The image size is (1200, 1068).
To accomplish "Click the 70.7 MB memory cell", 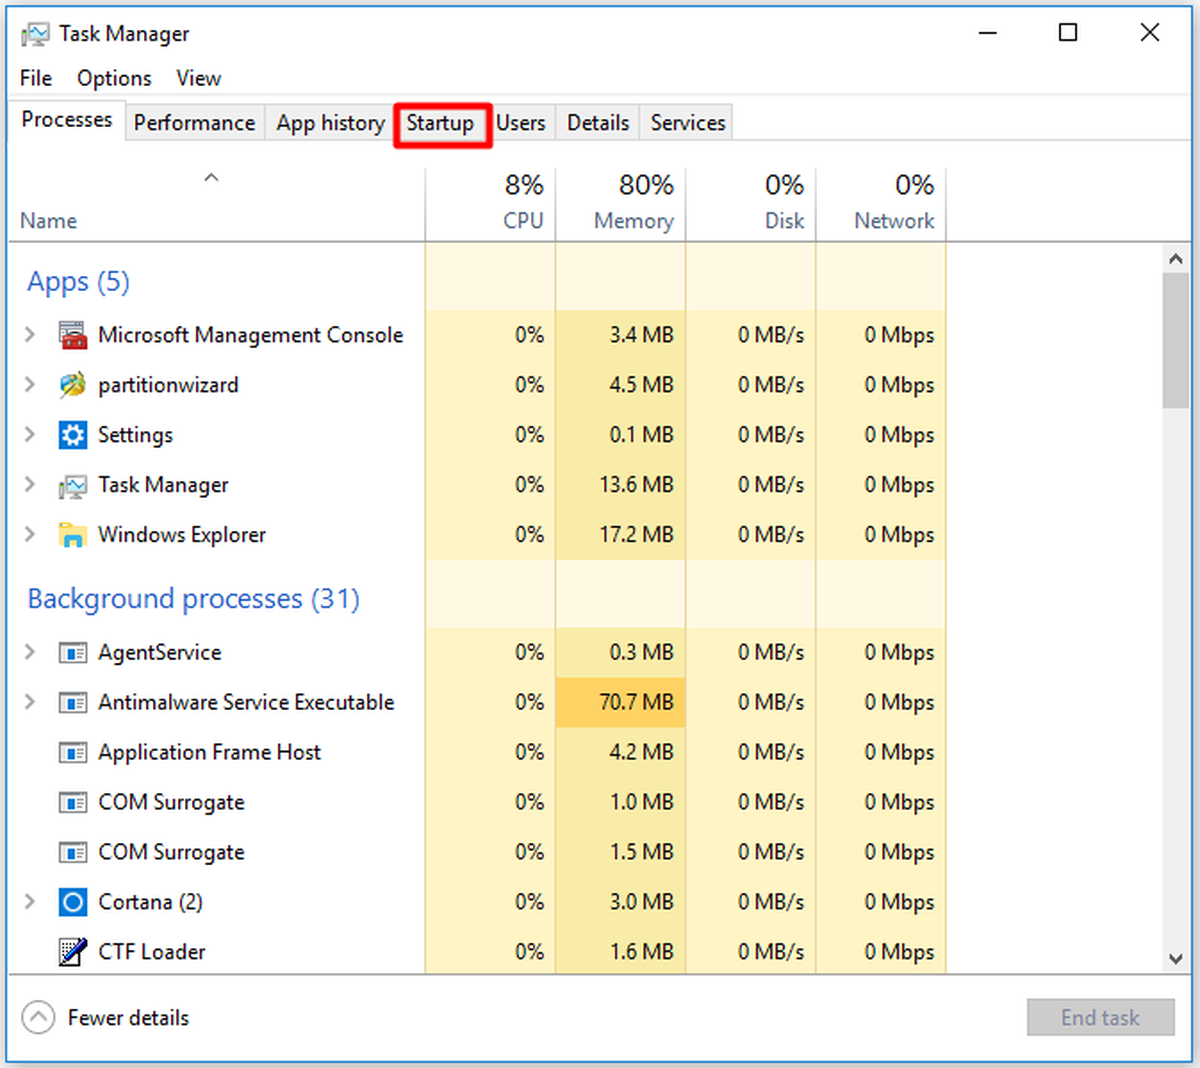I will pos(620,702).
